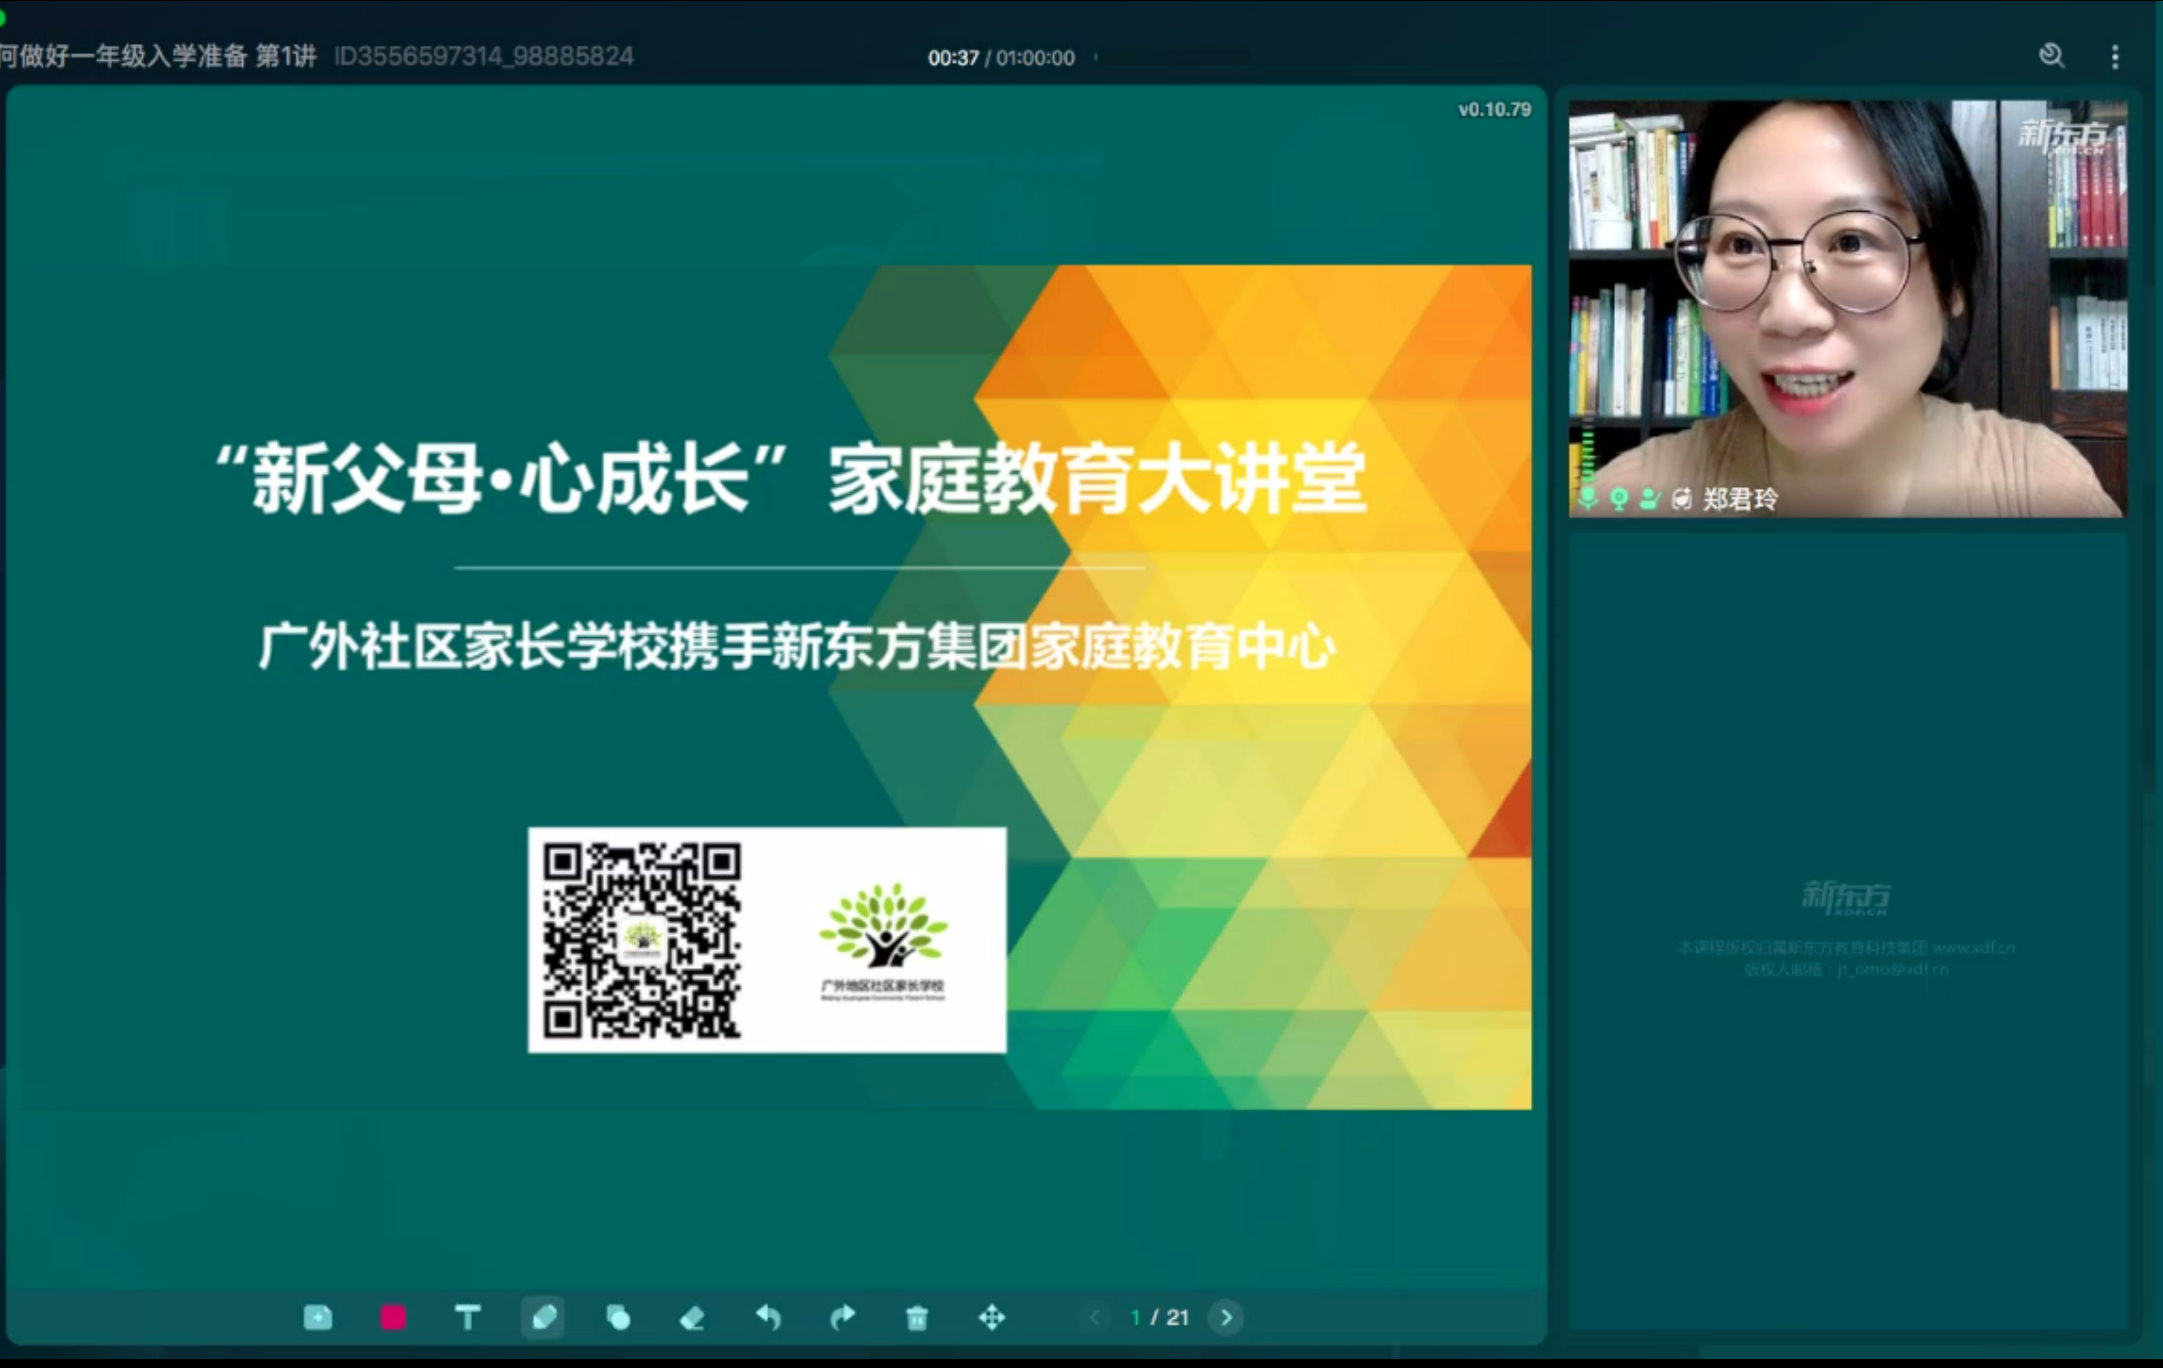Image resolution: width=2163 pixels, height=1368 pixels.
Task: Click the slide title 家庭教育大讲堂
Action: pos(1097,479)
